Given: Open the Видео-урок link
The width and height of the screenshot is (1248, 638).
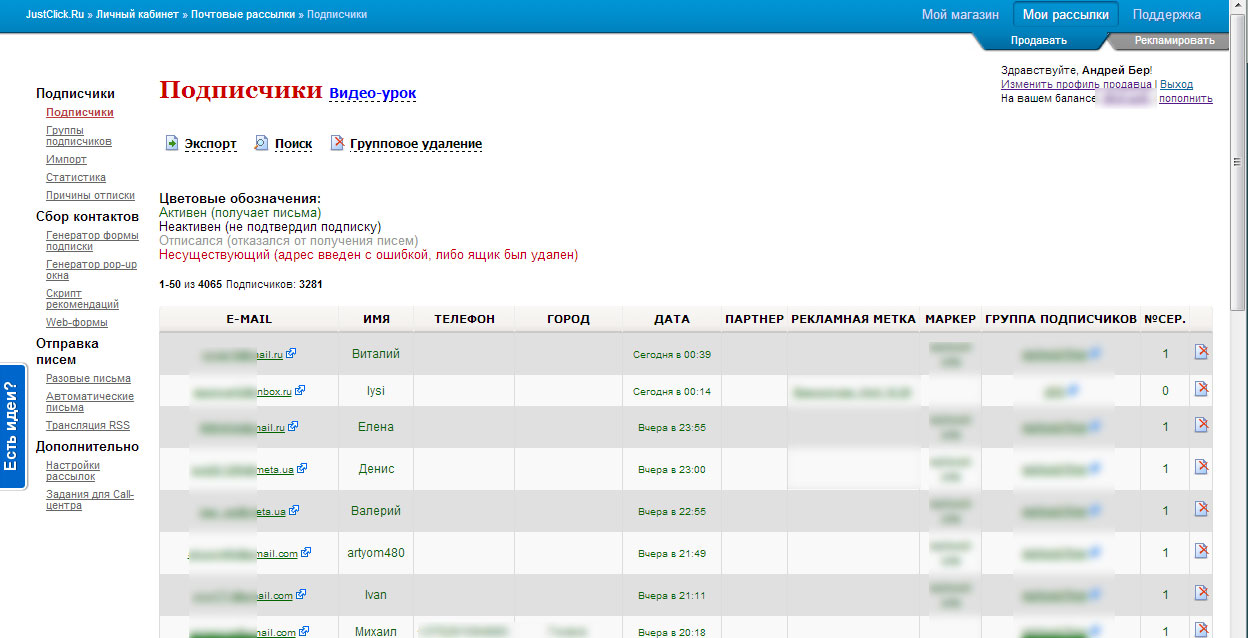Looking at the screenshot, I should click(x=372, y=93).
